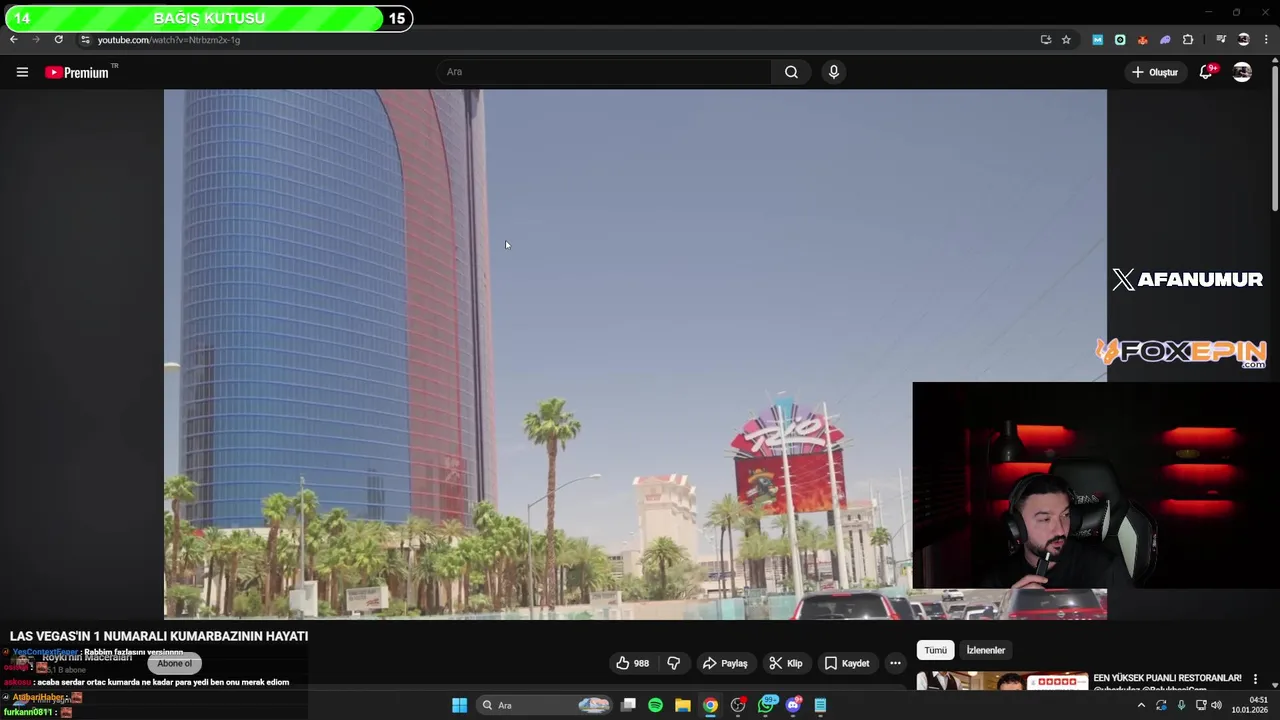Click site info icon in address bar
The image size is (1280, 720).
click(85, 40)
